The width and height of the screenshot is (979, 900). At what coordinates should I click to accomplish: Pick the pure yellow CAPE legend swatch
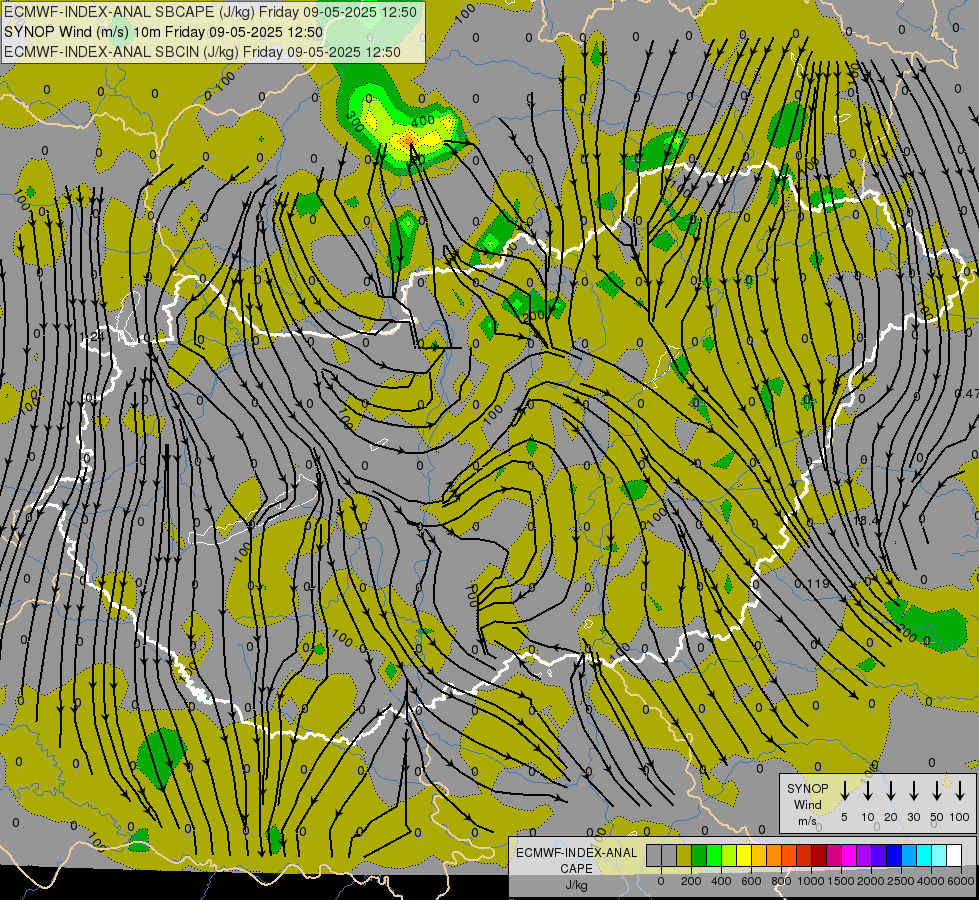coord(744,855)
